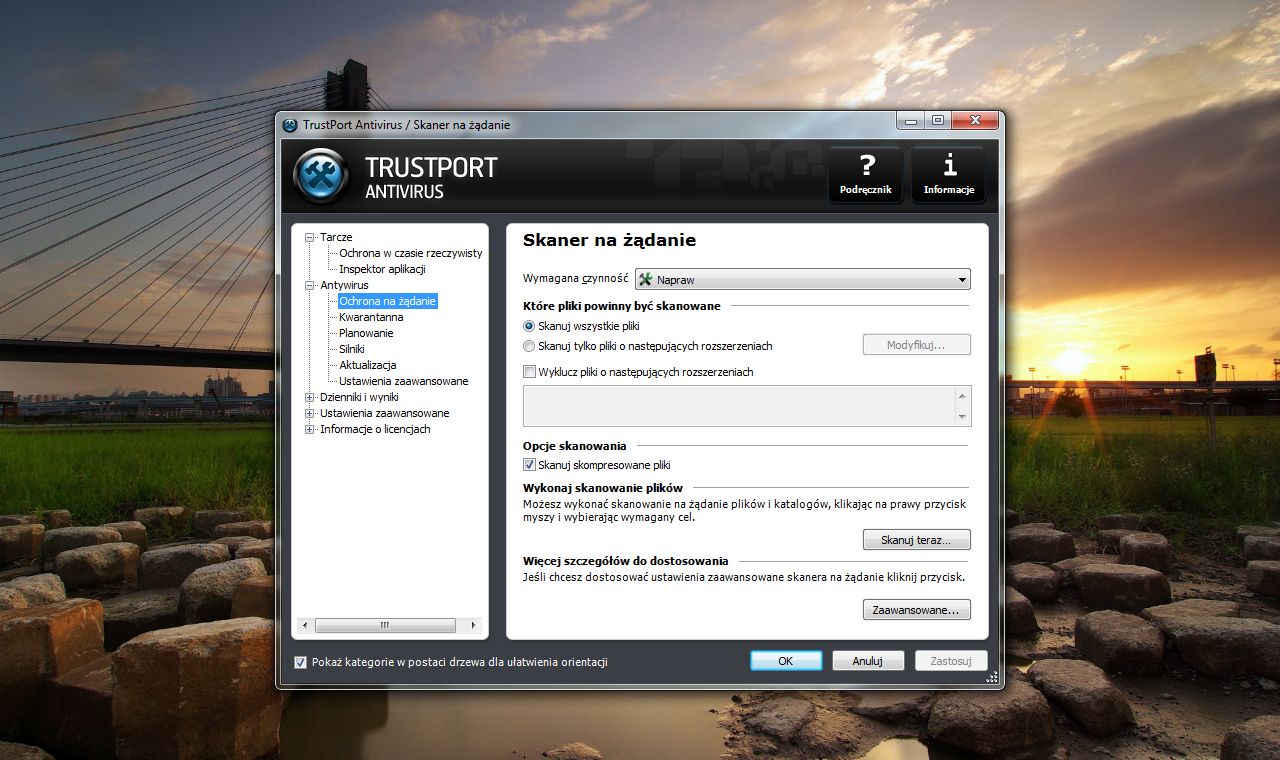Confirm with the OK button

click(x=786, y=661)
